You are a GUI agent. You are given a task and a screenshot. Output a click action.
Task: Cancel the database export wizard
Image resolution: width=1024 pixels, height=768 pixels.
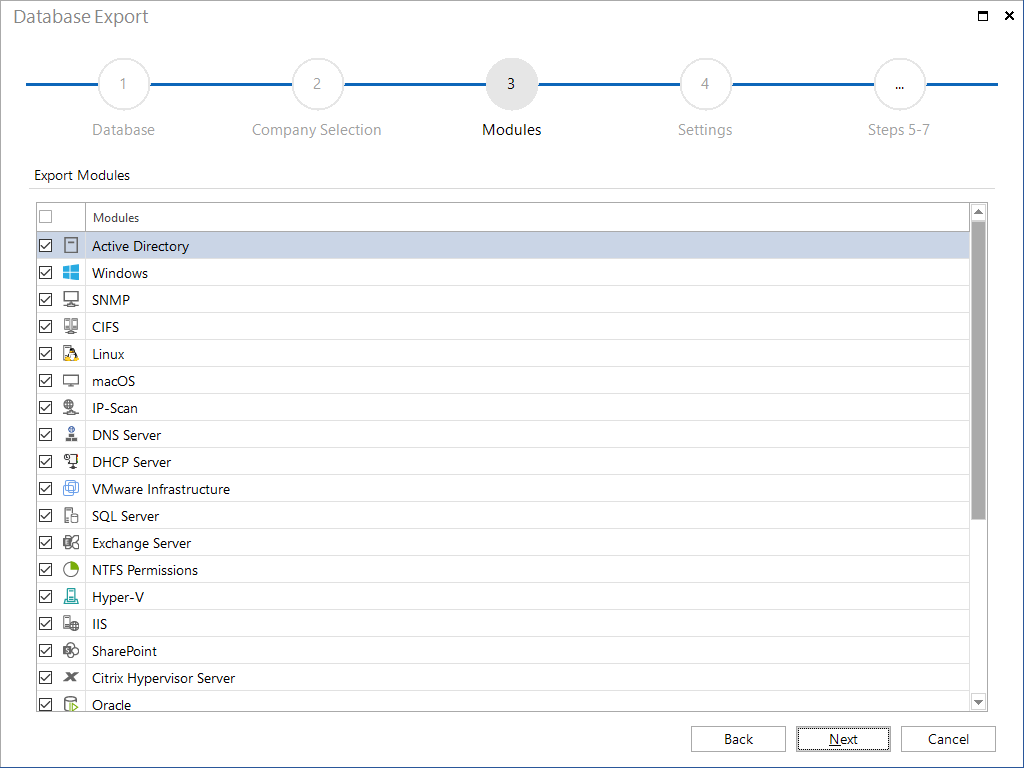click(948, 739)
